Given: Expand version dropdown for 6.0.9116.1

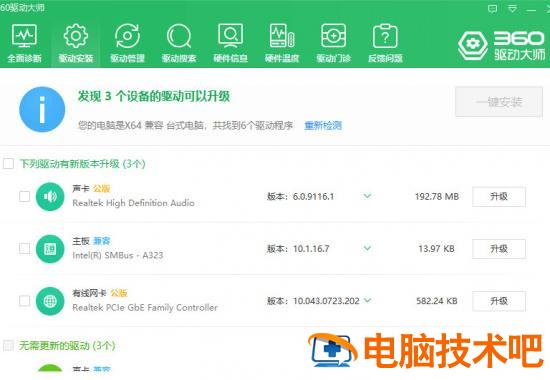Looking at the screenshot, I should [367, 196].
